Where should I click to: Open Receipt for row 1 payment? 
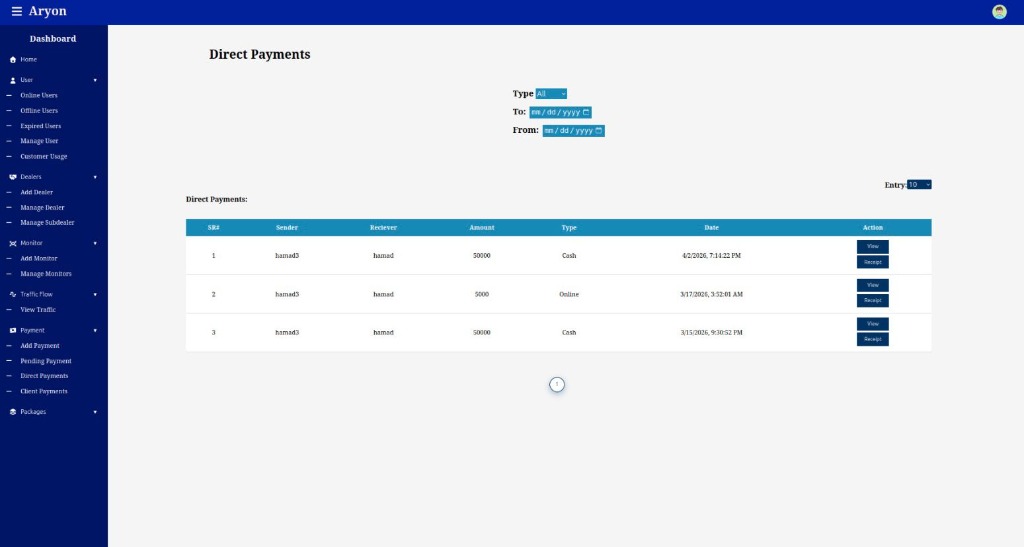(872, 262)
